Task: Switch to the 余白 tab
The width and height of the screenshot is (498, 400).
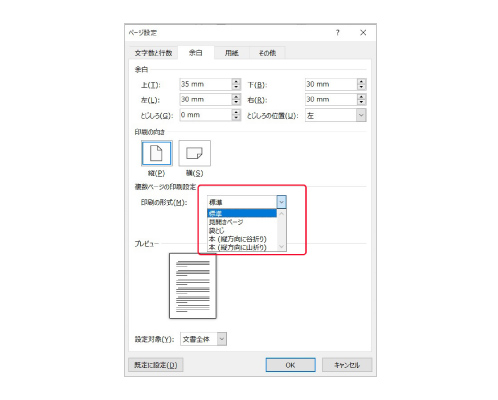Action: click(196, 53)
